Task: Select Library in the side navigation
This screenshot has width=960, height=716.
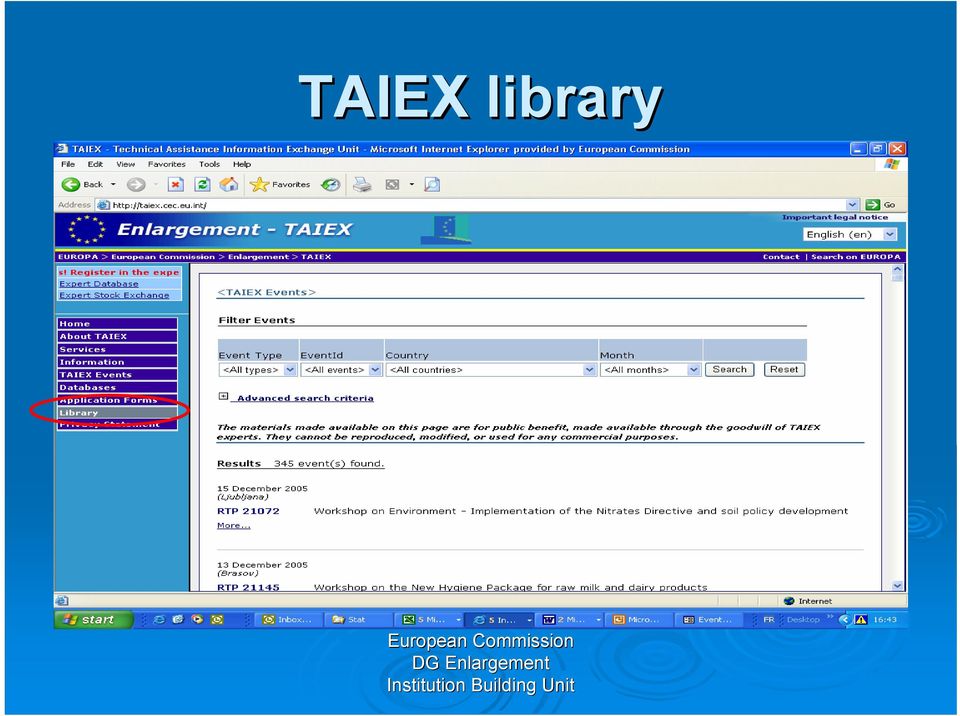Action: coord(117,413)
